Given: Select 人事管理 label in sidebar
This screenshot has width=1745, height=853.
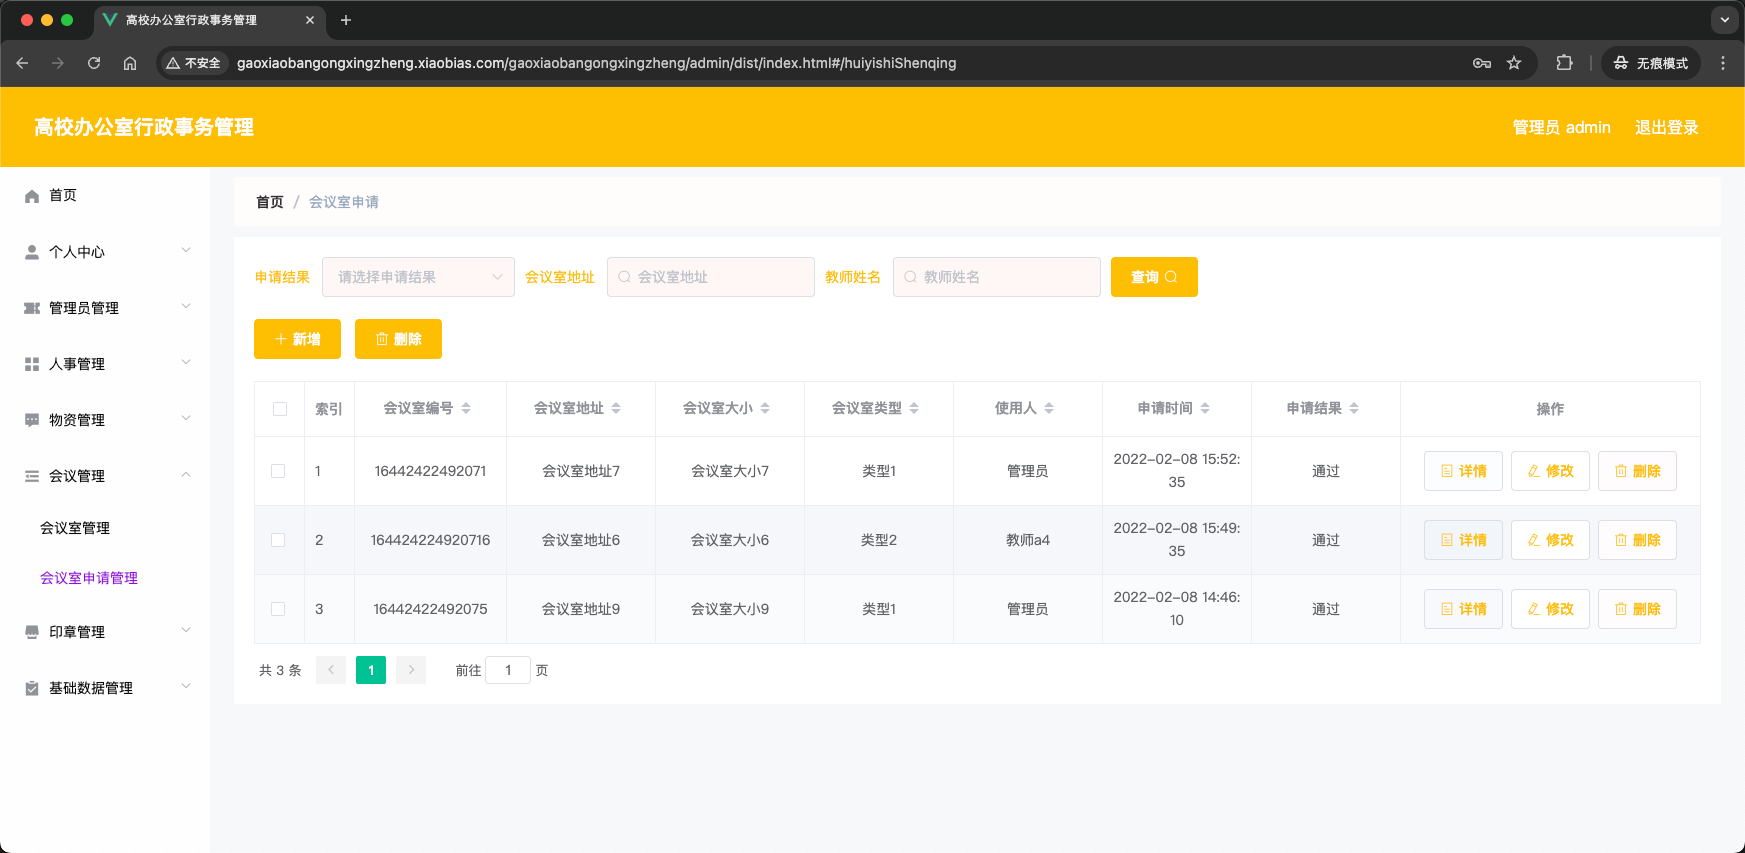Looking at the screenshot, I should (77, 364).
